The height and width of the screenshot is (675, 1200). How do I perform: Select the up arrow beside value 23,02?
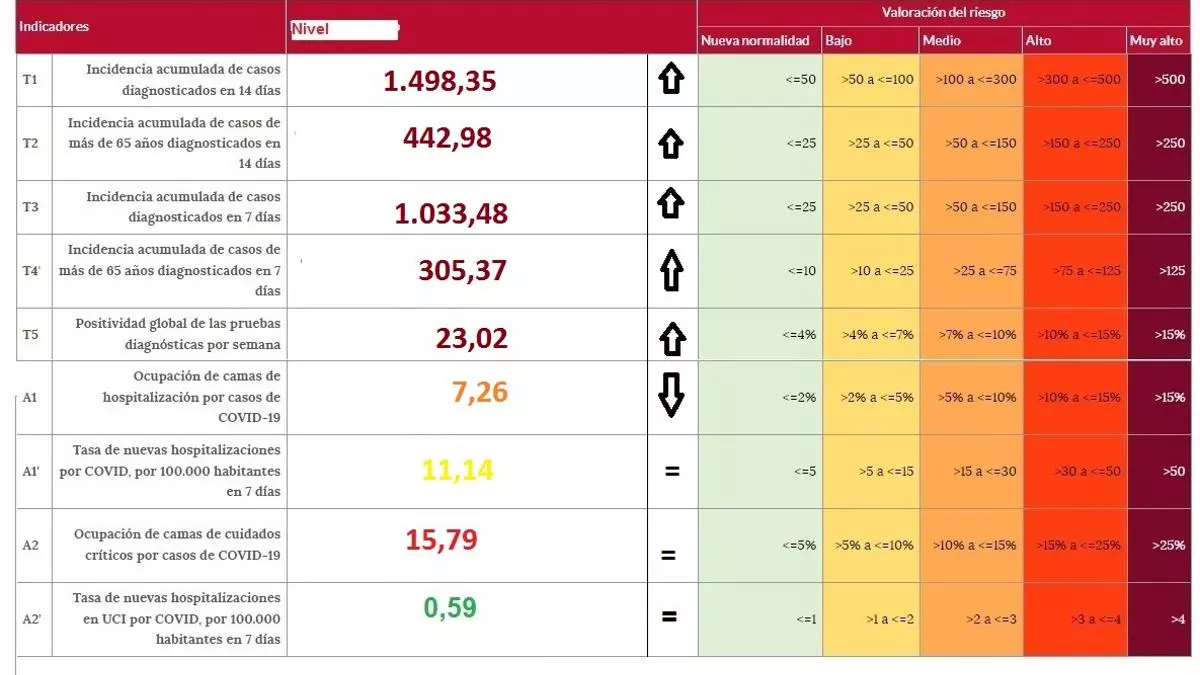[x=671, y=337]
